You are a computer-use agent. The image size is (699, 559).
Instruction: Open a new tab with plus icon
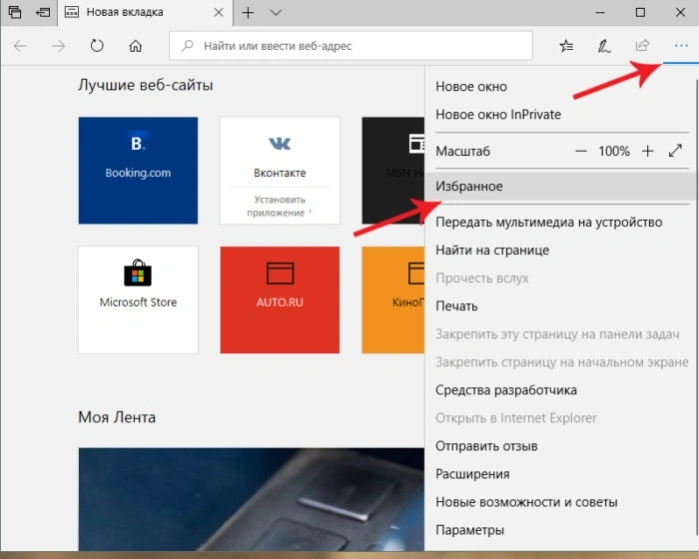[x=248, y=12]
